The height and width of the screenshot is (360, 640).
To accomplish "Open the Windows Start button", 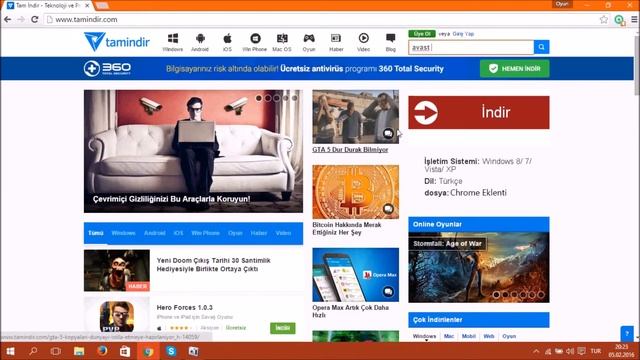I will point(10,351).
